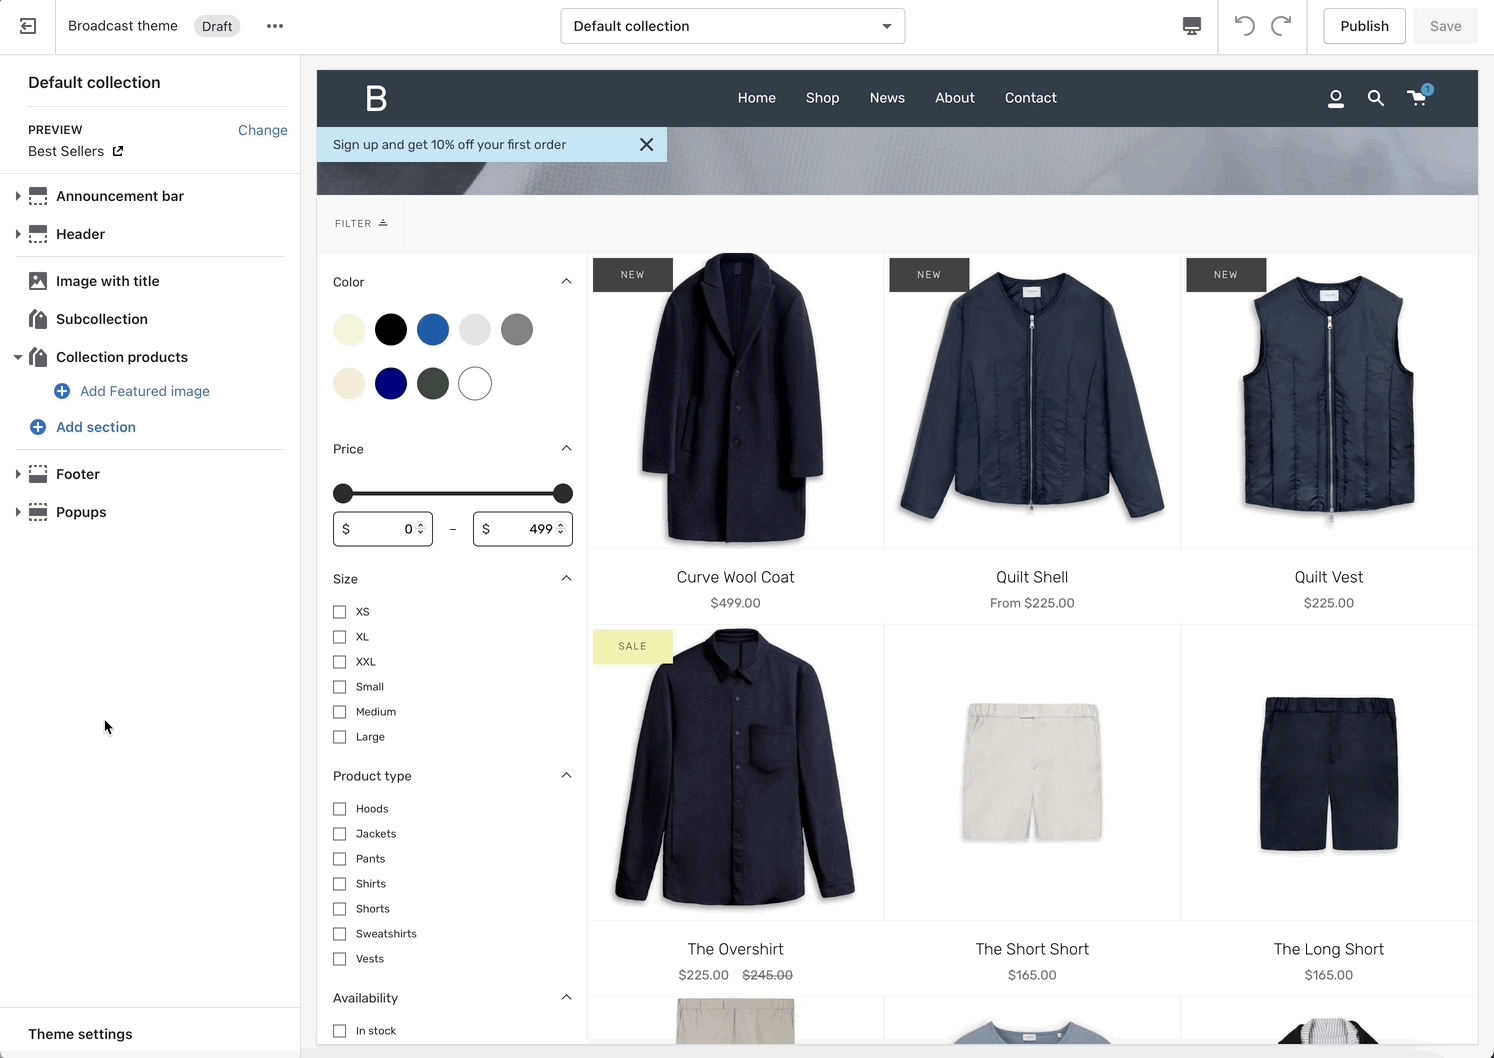Click the redo arrow icon
Viewport: 1494px width, 1058px height.
(x=1281, y=26)
